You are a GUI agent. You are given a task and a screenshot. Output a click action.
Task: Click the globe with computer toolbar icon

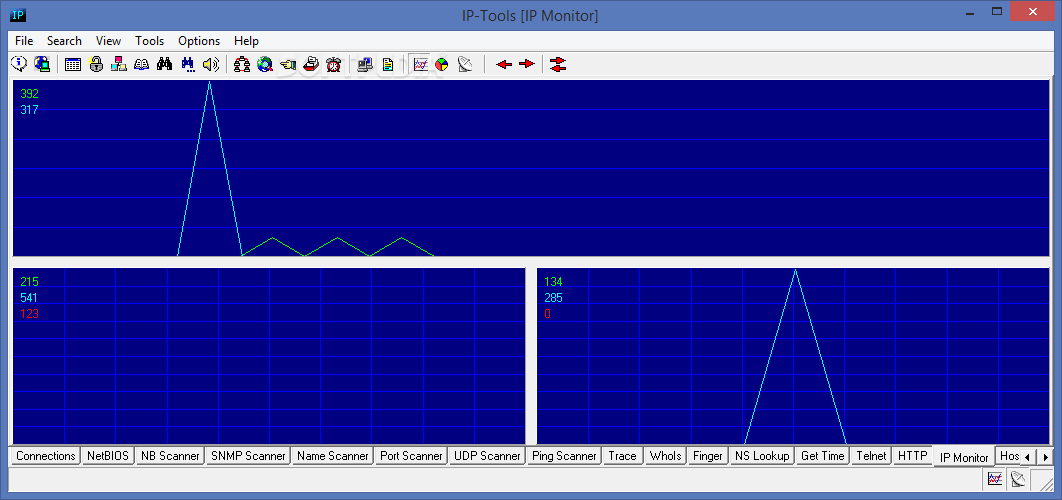coord(42,64)
